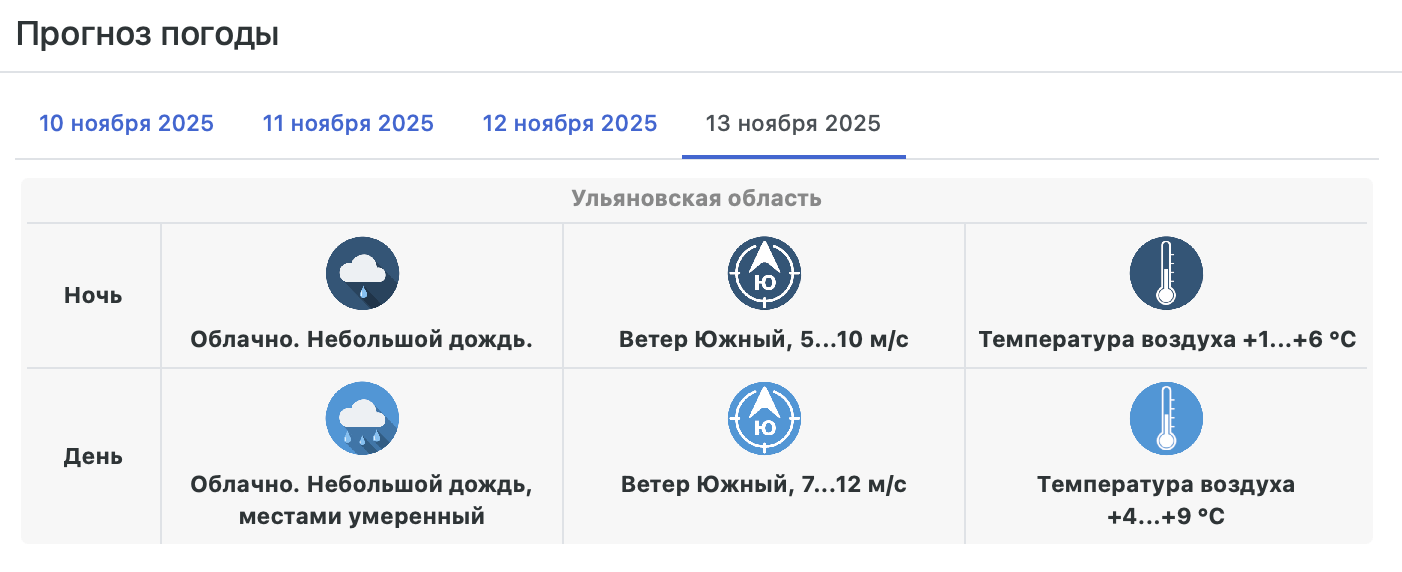
Task: Select the 12 ноября 2025 tab
Action: 570,124
